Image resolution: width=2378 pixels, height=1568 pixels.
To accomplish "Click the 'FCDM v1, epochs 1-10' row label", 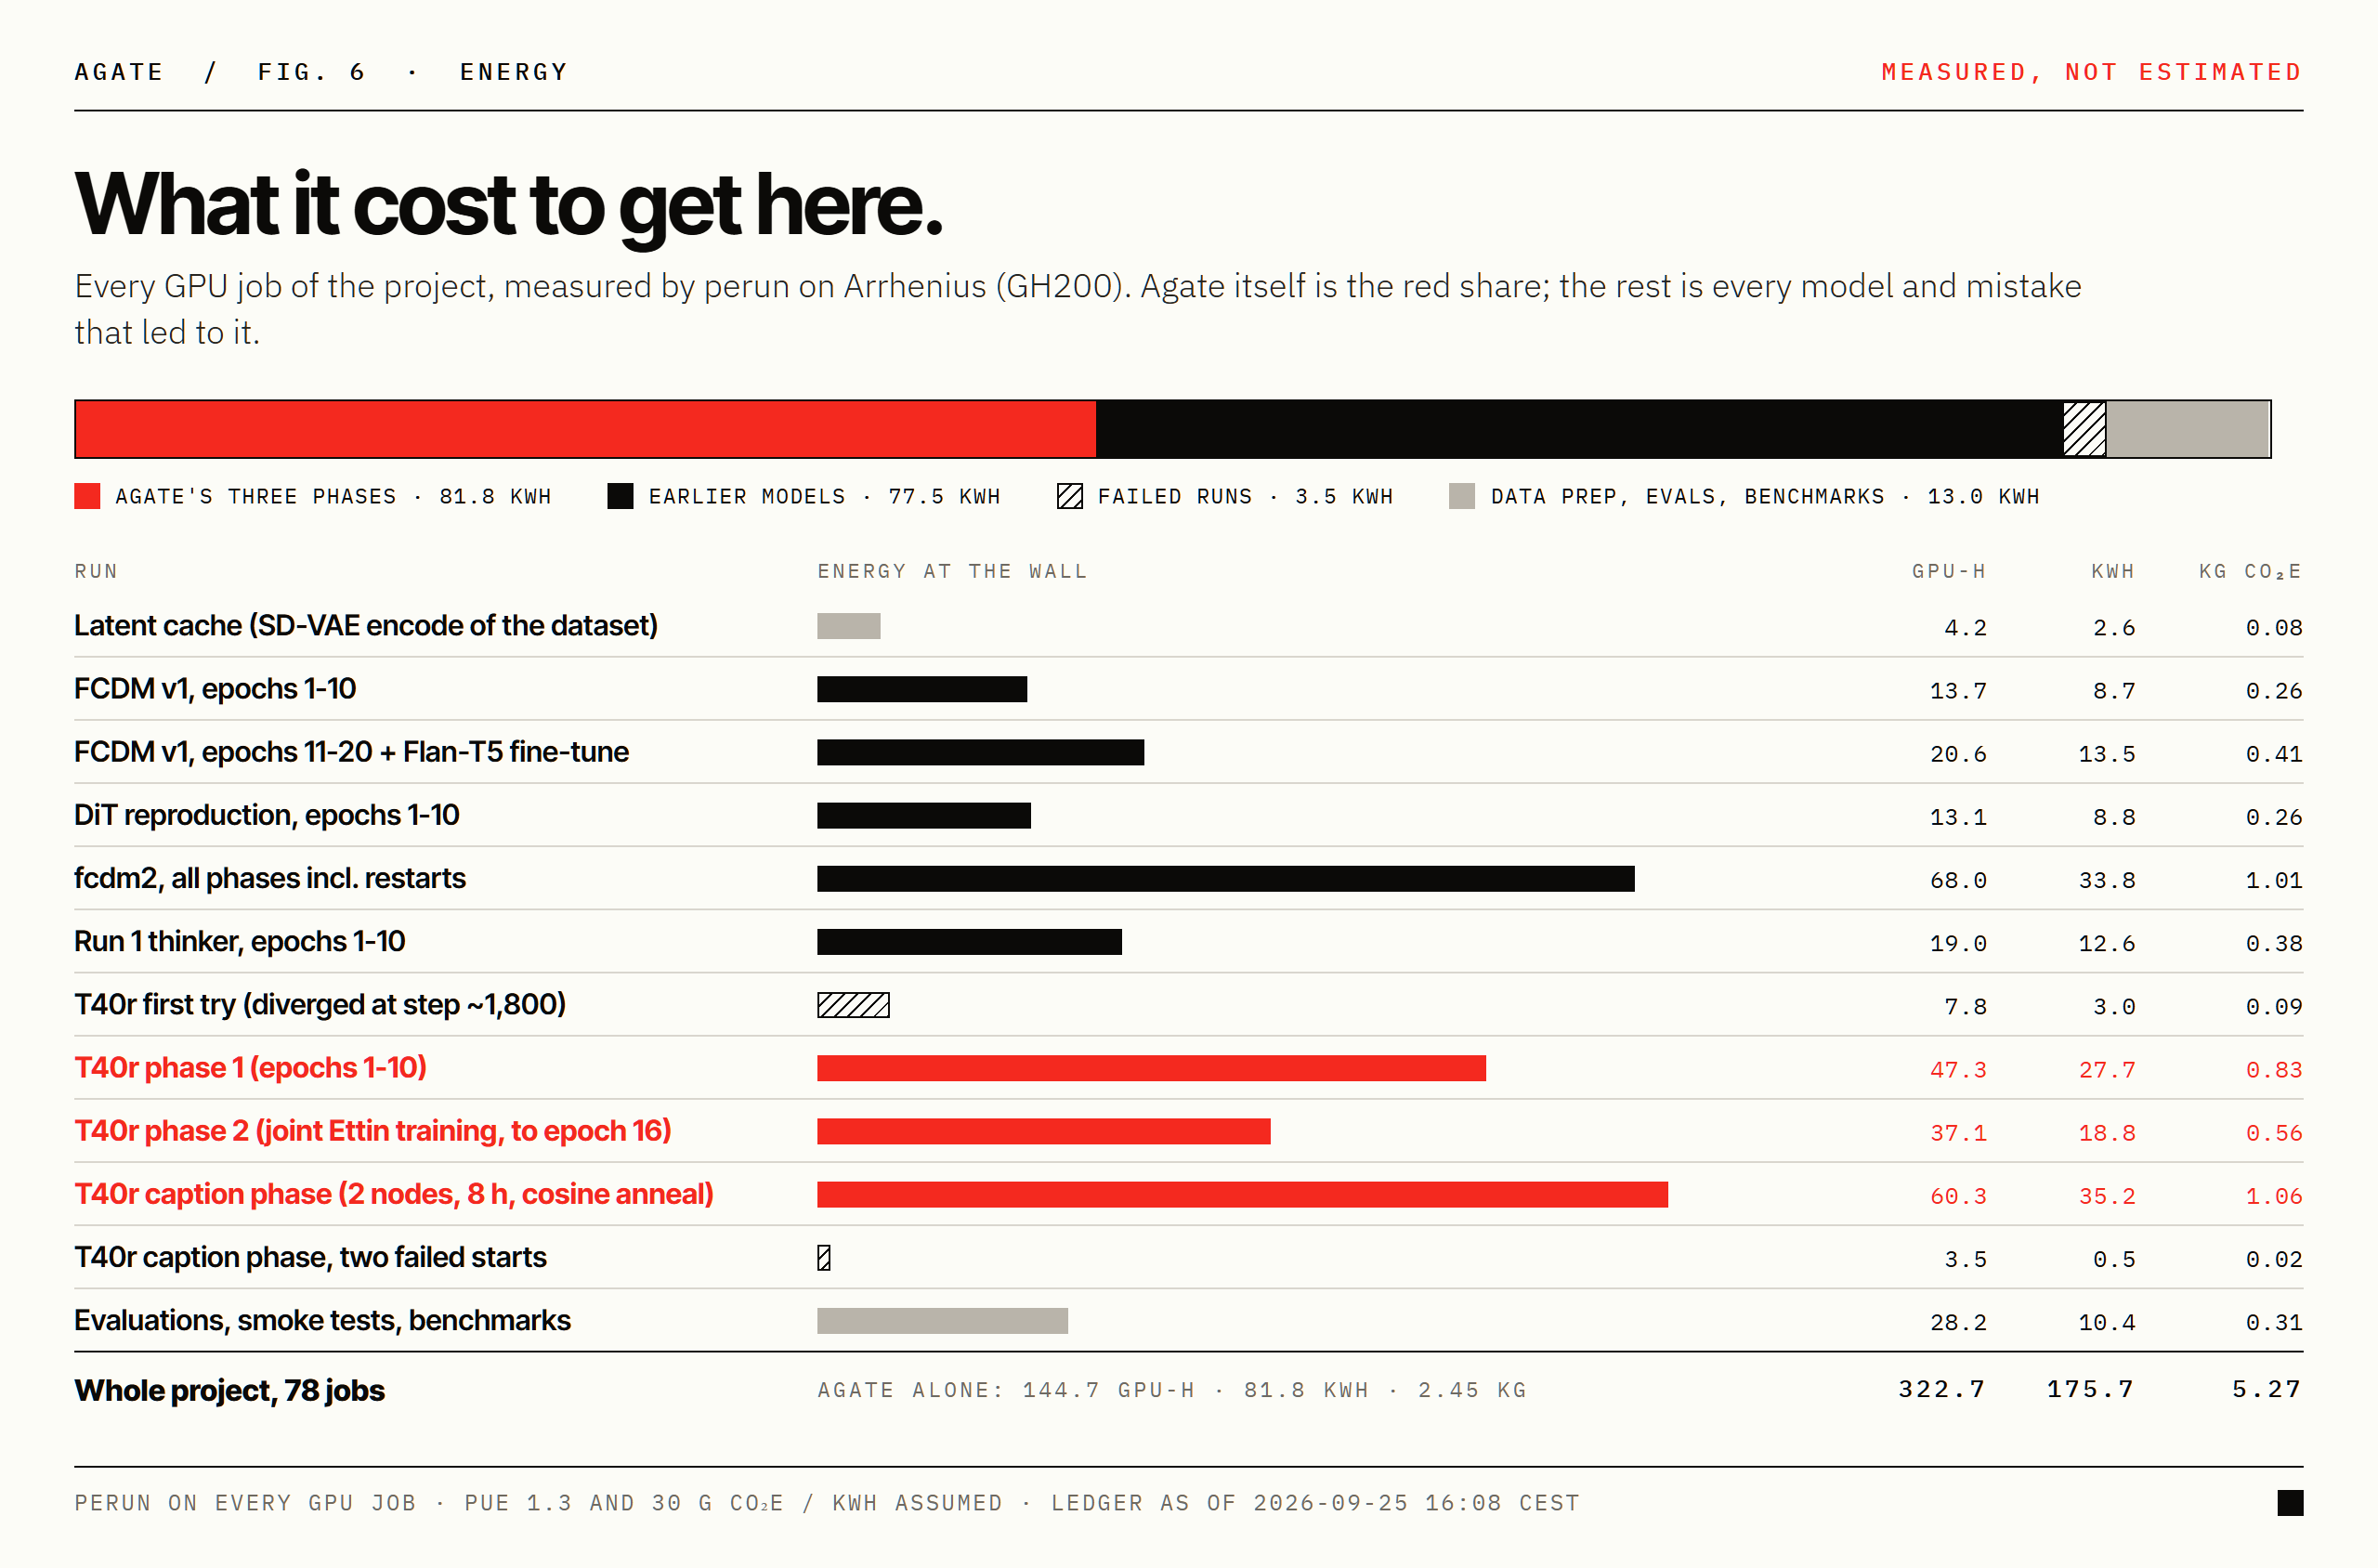I will (215, 689).
